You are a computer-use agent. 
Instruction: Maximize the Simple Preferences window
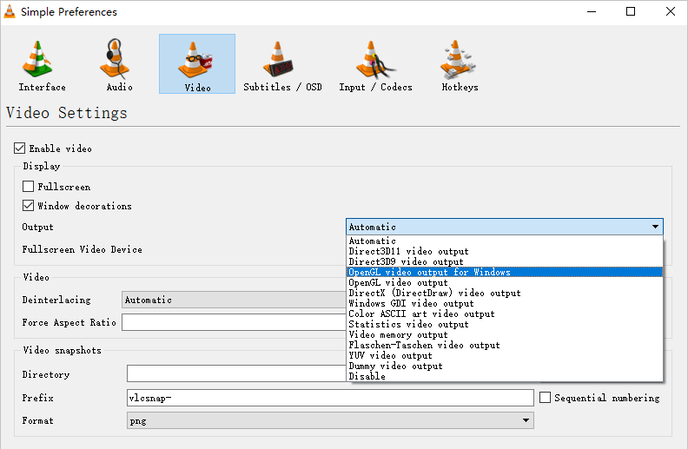(630, 11)
